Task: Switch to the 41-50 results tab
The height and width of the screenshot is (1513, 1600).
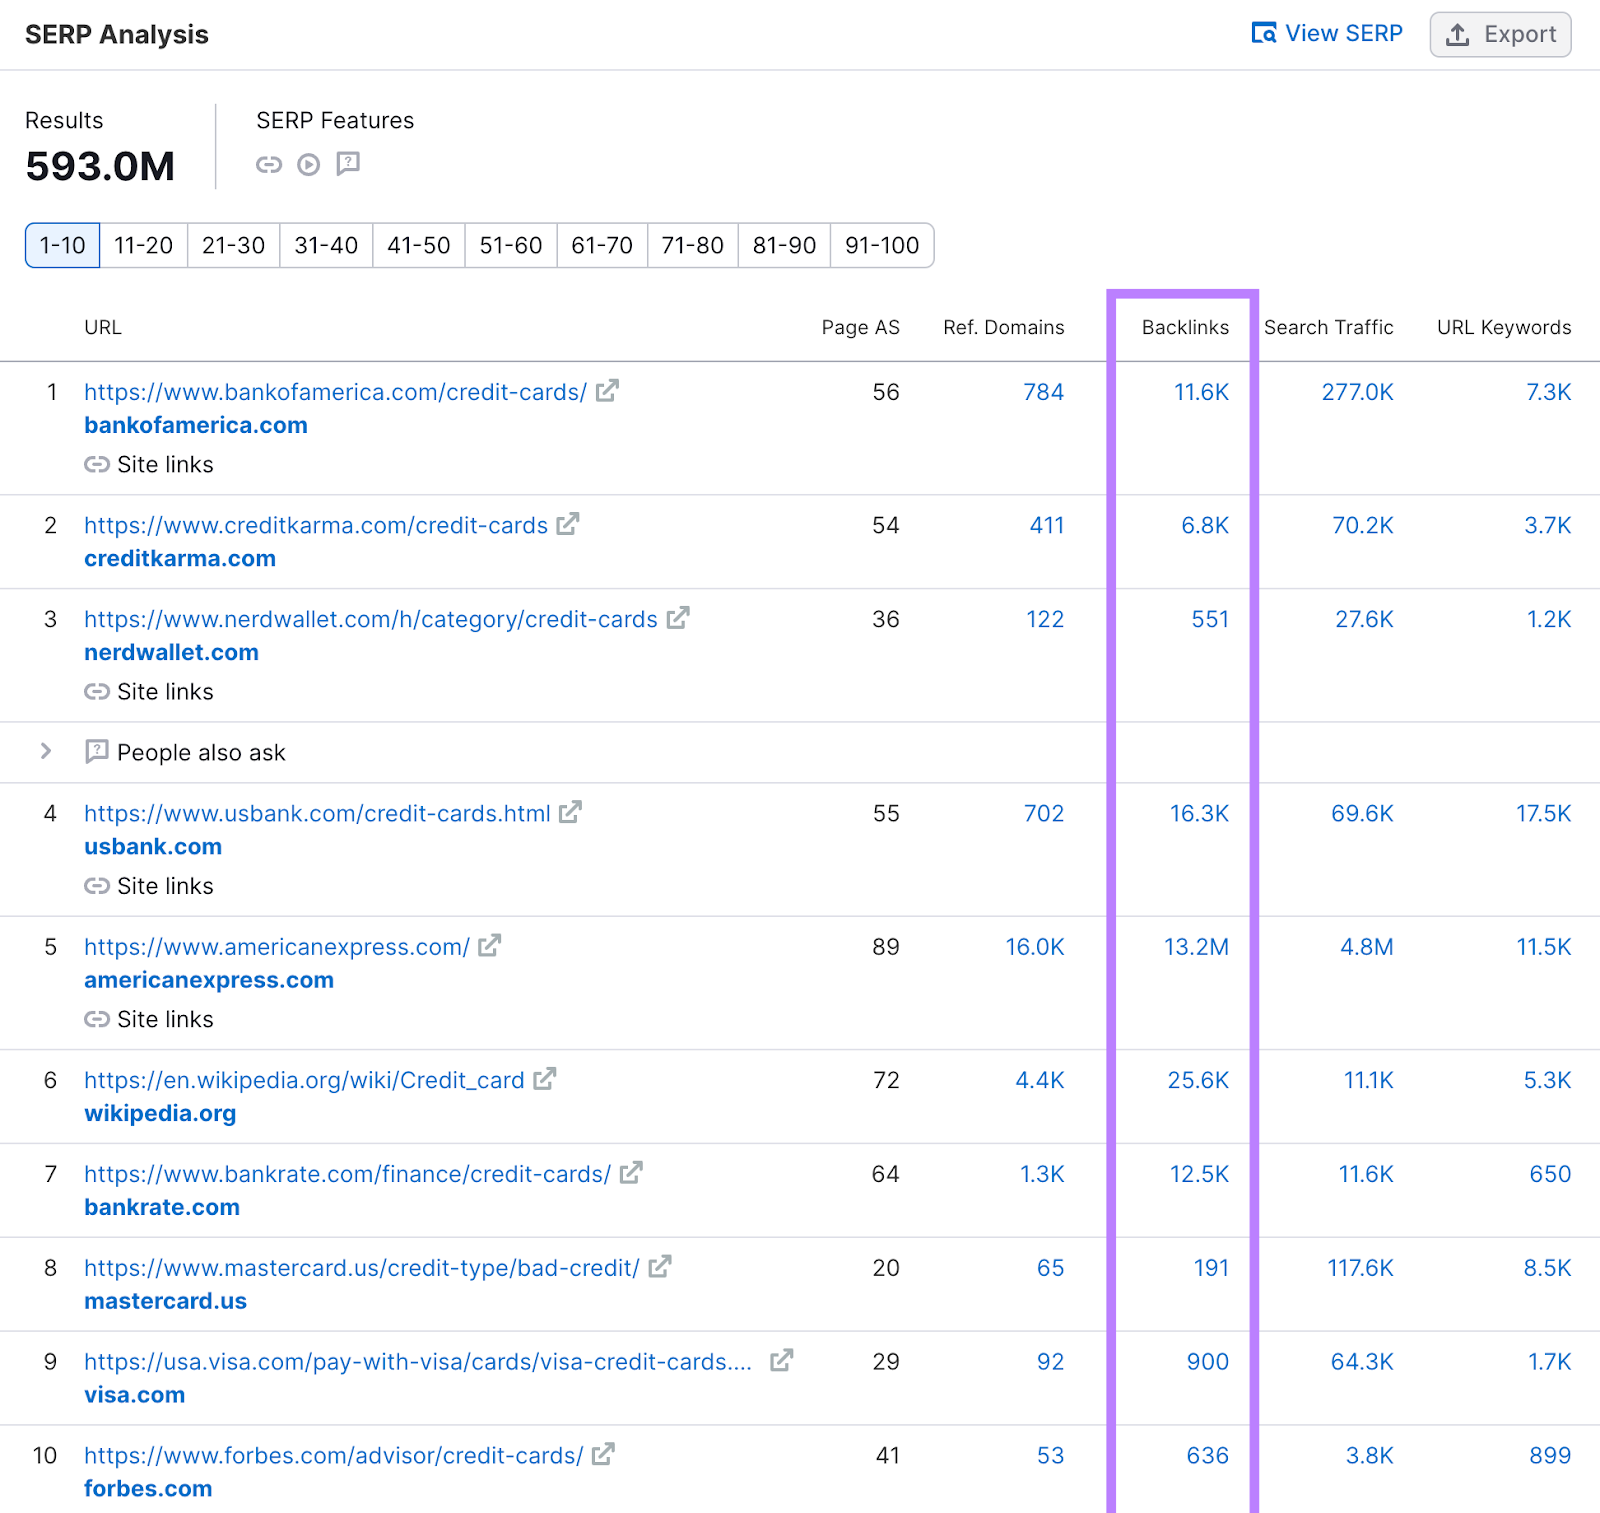Action: (x=419, y=245)
